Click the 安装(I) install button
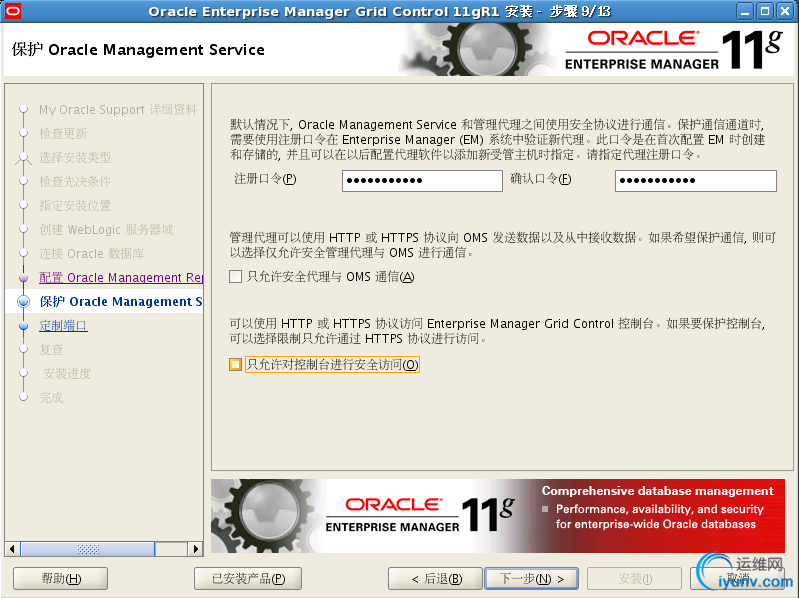Viewport: 799px width, 598px height. [x=634, y=579]
